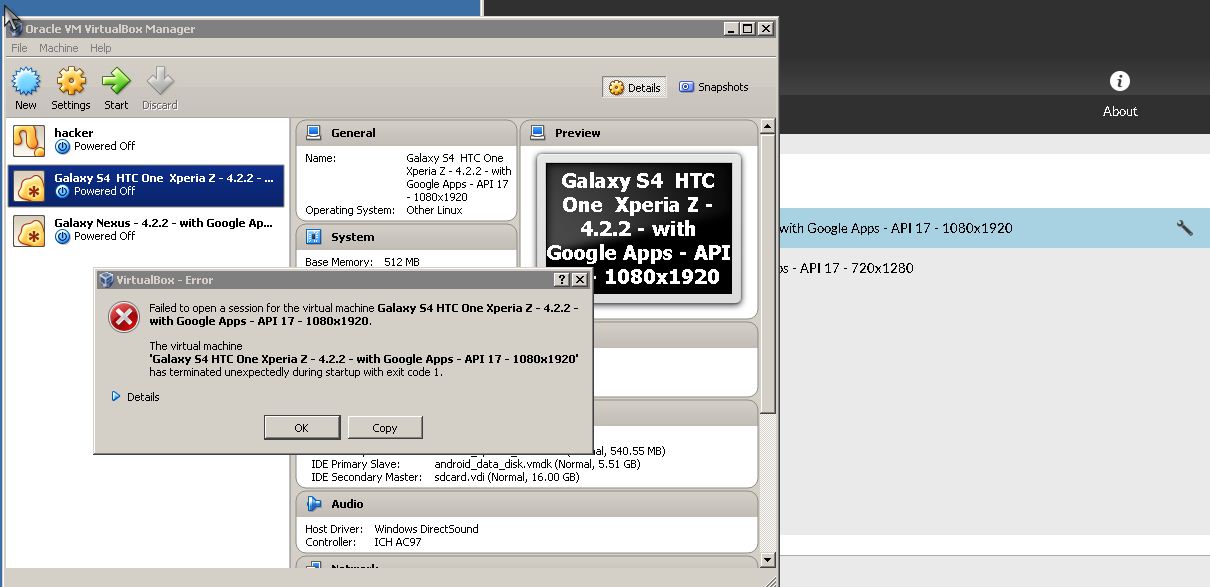Click 'ICH AC97' controller value
Viewport: 1210px width, 587px height.
coord(398,542)
